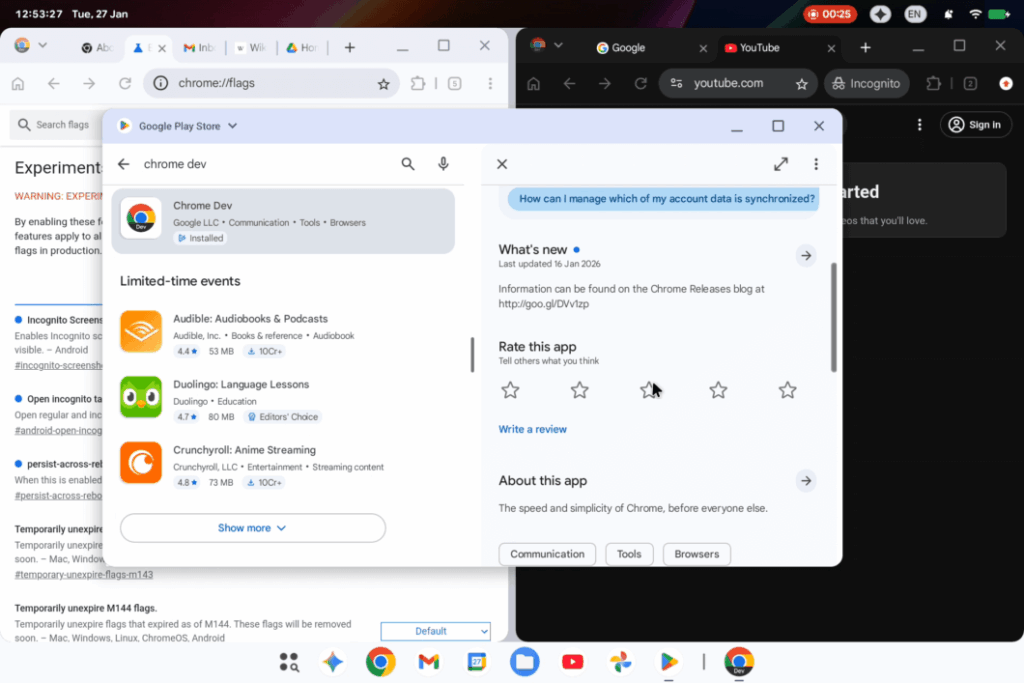1024x683 pixels.
Task: Open the Default dropdown for M144 flags
Action: tap(435, 631)
